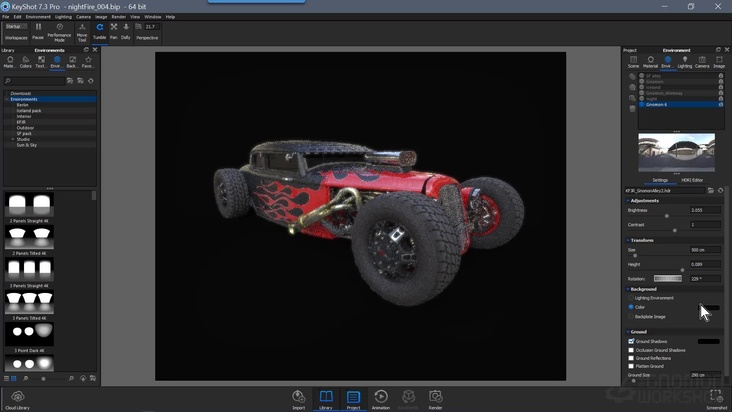Select the Move Tool
732x412 pixels.
point(82,33)
